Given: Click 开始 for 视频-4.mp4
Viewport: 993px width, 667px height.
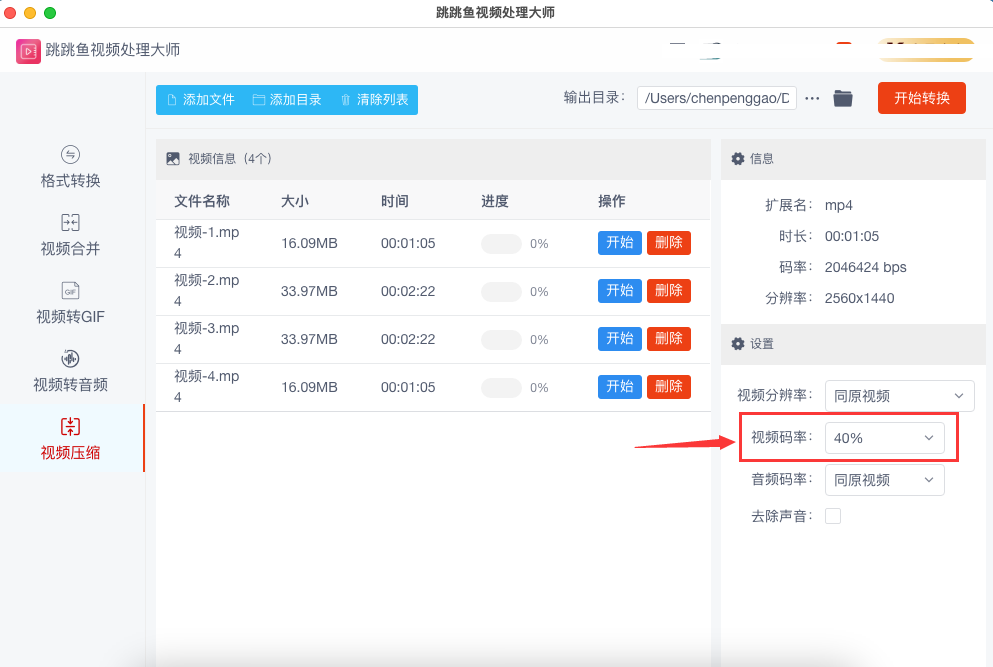Looking at the screenshot, I should tap(620, 387).
